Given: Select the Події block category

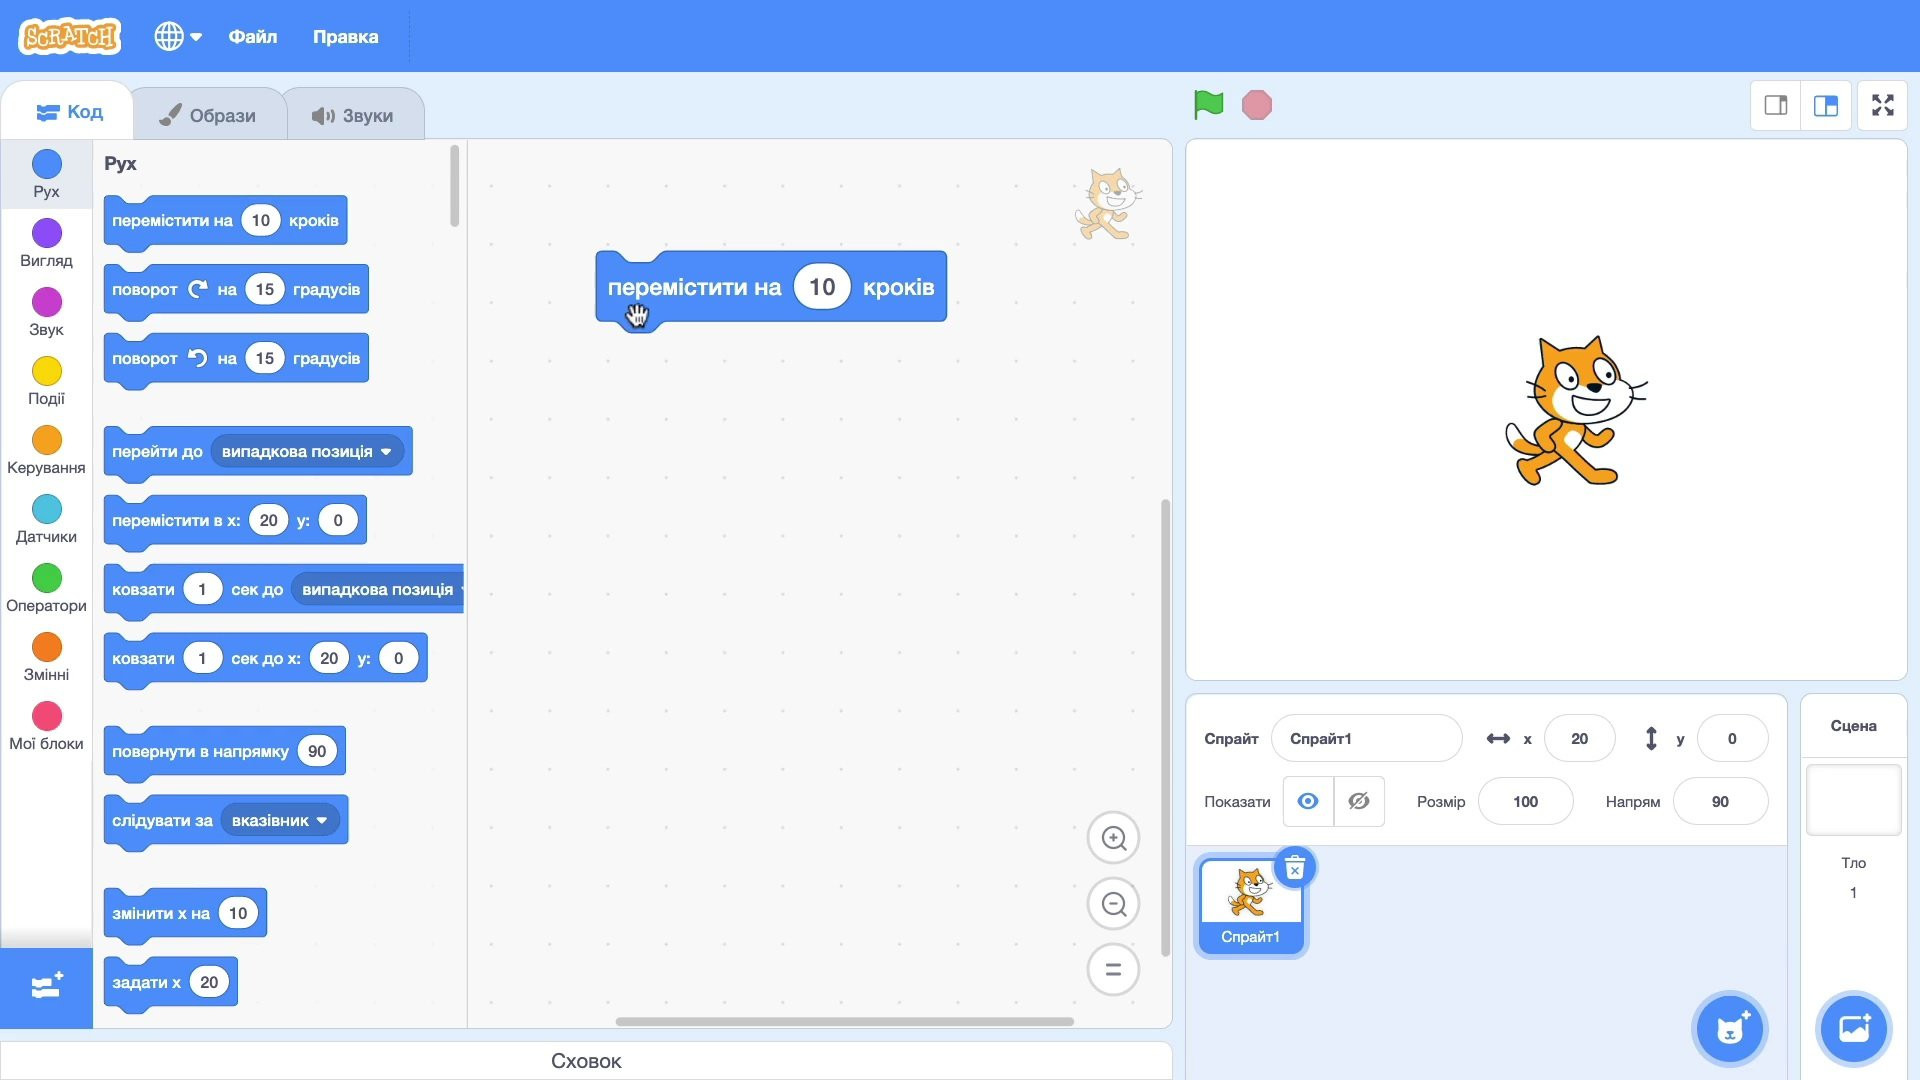Looking at the screenshot, I should click(x=46, y=381).
